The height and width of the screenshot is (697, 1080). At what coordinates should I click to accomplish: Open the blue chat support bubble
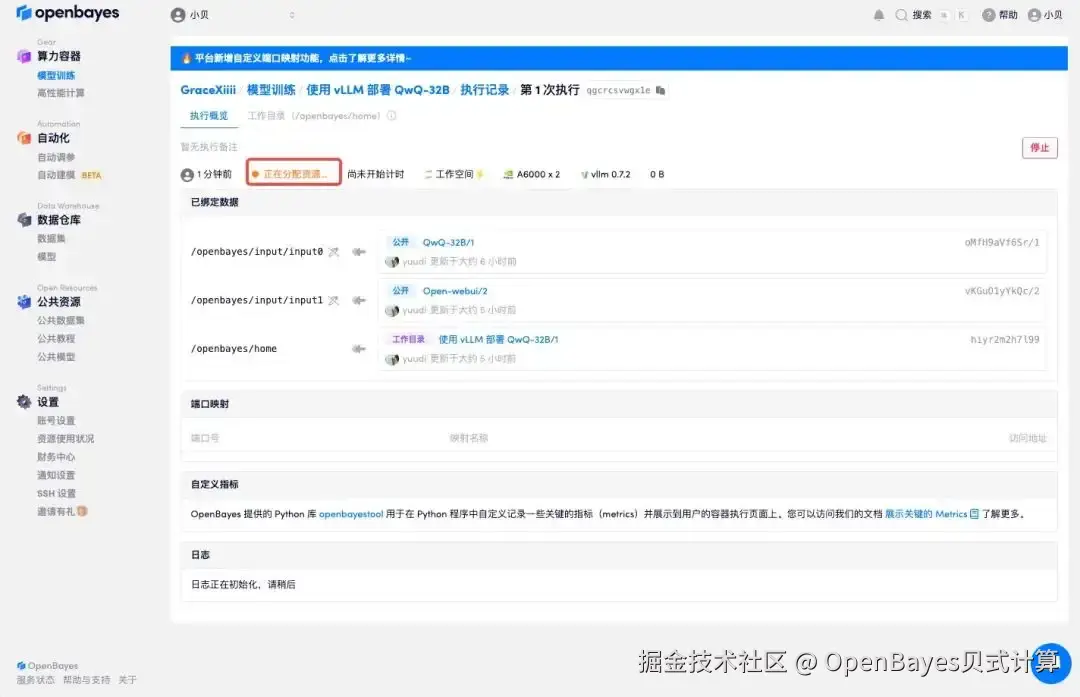pyautogui.click(x=1052, y=663)
